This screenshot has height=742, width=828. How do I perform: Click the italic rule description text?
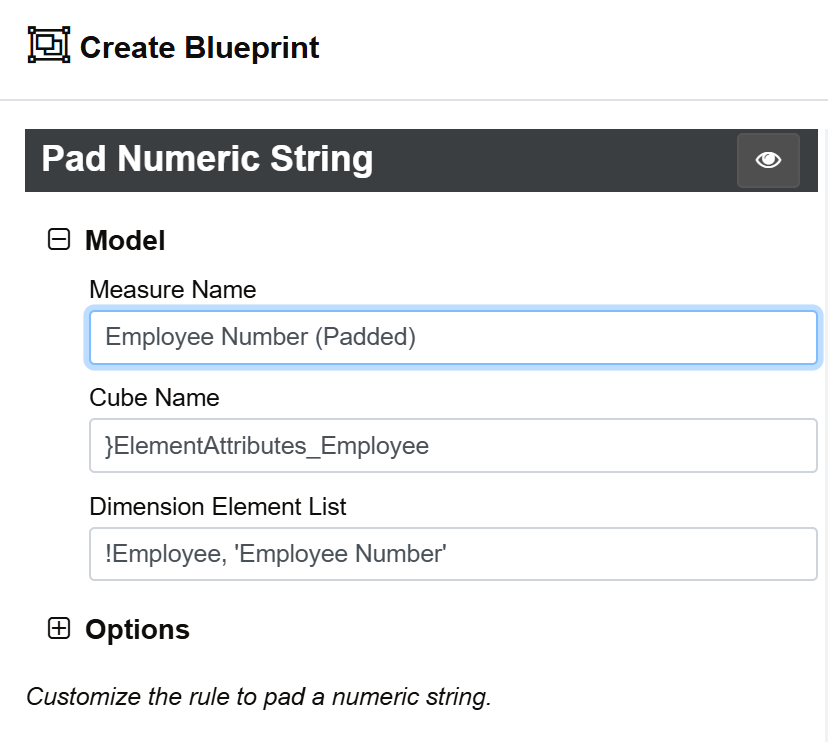point(259,697)
